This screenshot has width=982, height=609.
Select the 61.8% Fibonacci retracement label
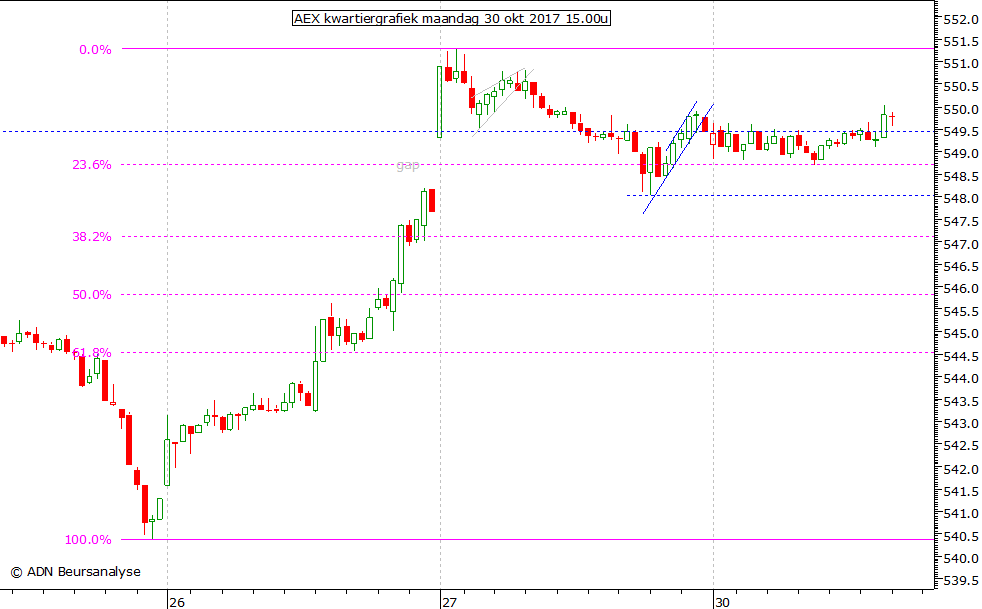(92, 353)
